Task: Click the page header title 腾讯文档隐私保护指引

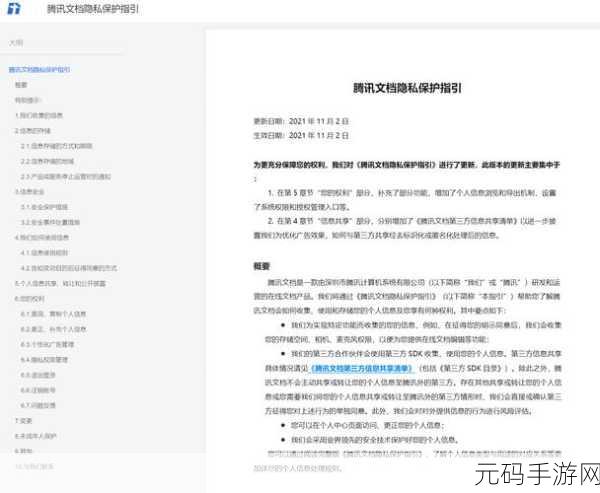Action: pyautogui.click(x=93, y=9)
